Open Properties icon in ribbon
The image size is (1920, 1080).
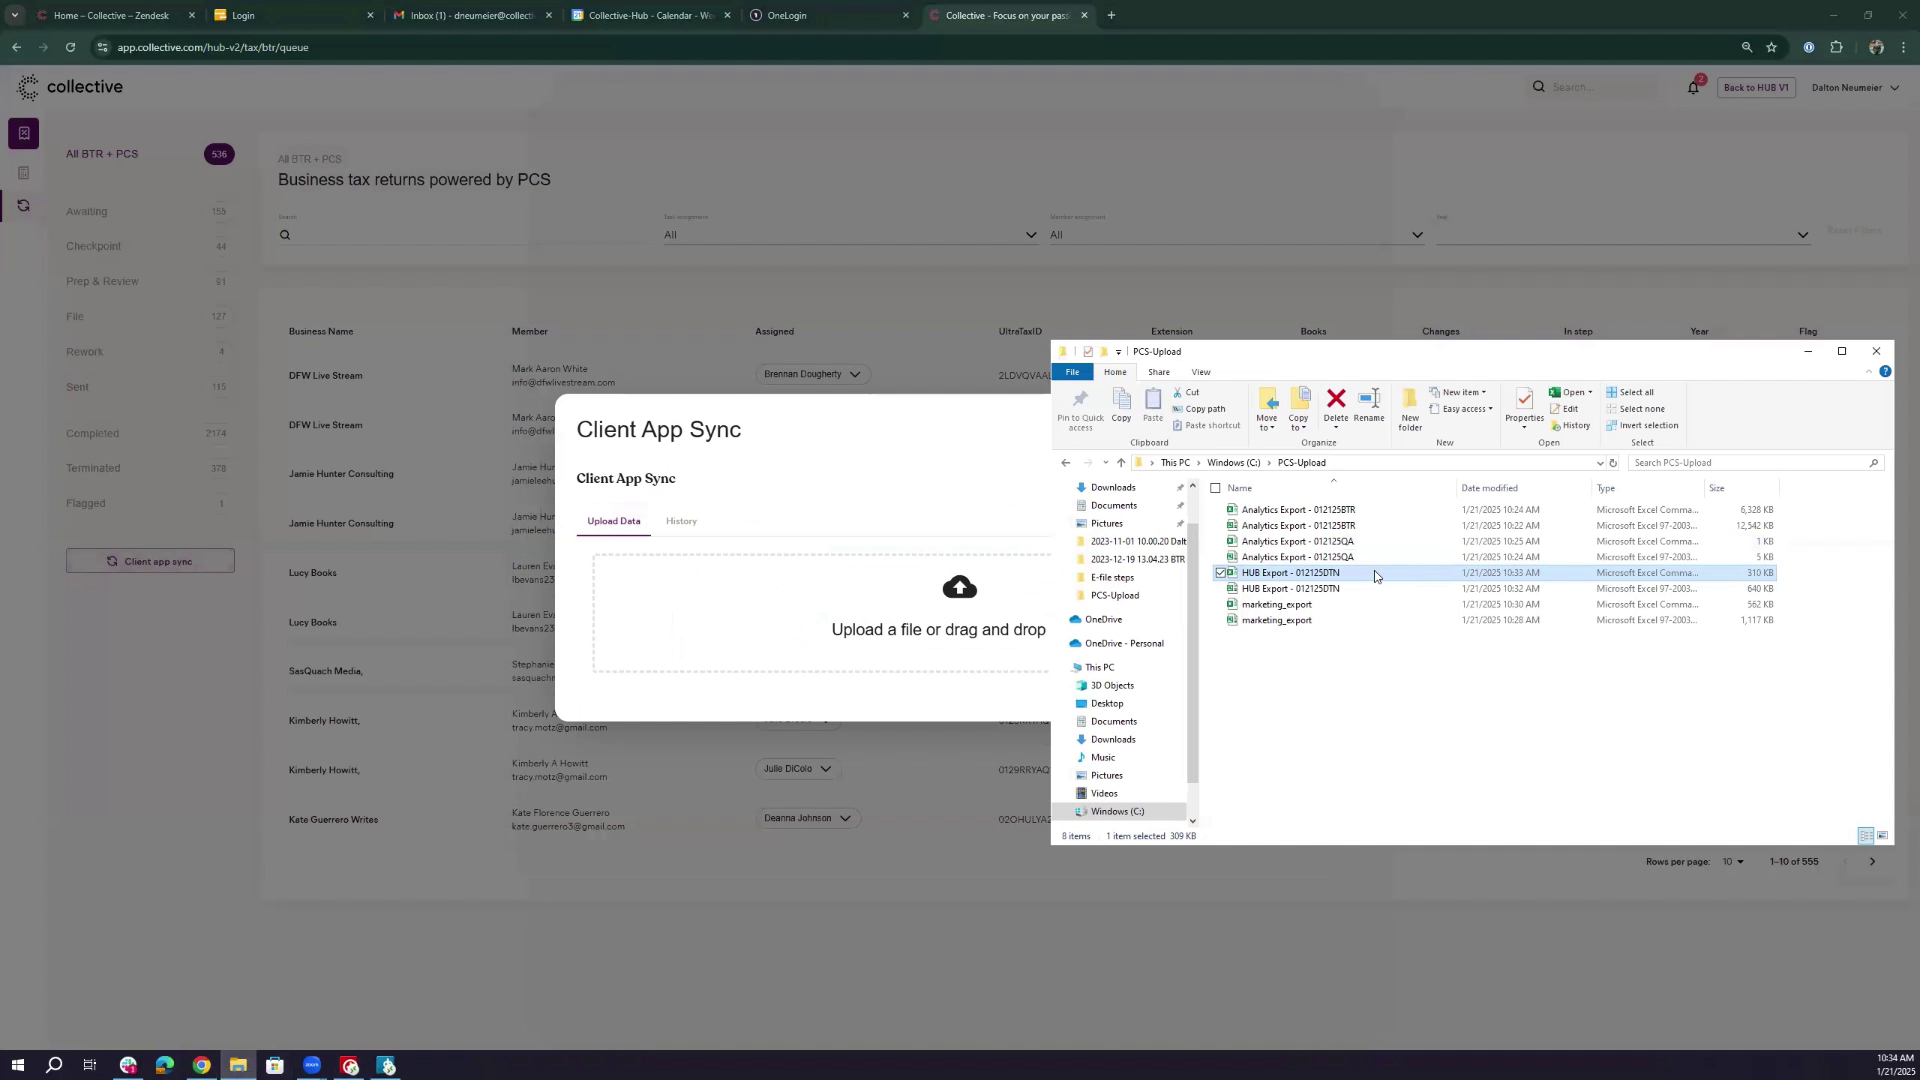(1523, 400)
